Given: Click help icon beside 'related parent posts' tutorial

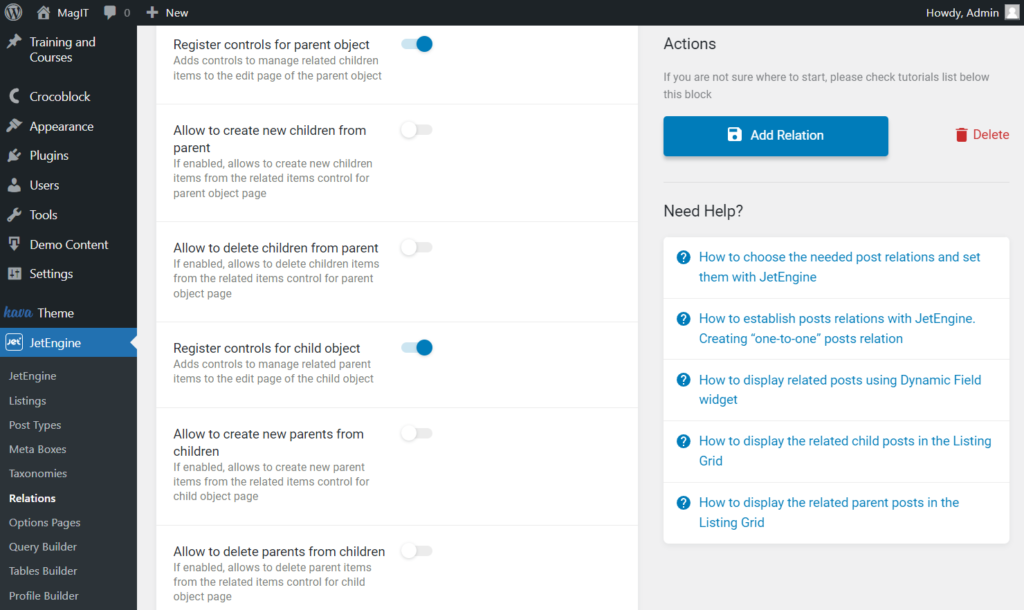Looking at the screenshot, I should [683, 503].
